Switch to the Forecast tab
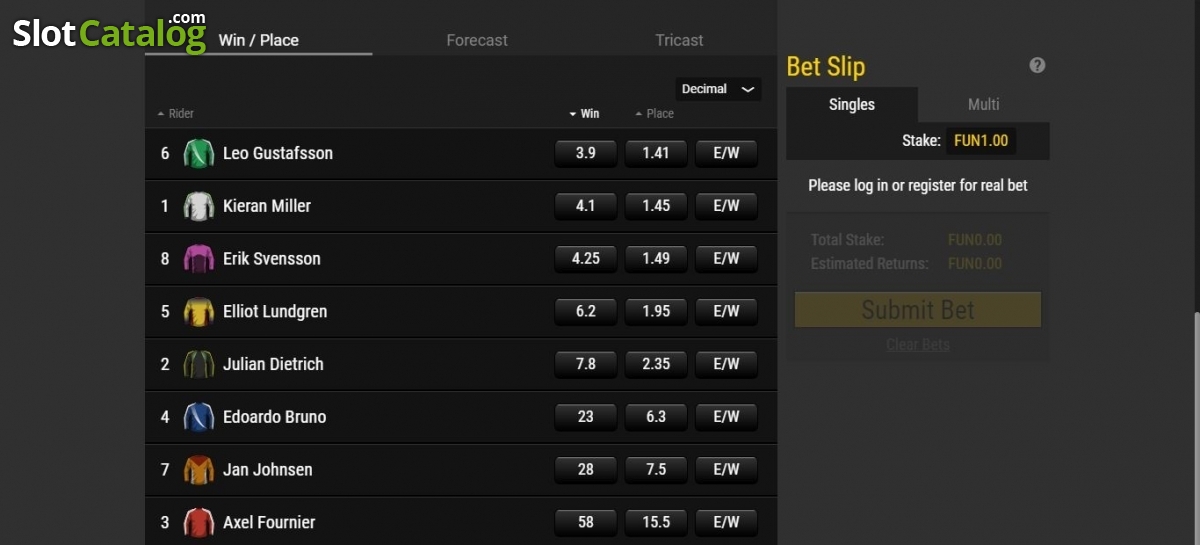 click(x=477, y=40)
